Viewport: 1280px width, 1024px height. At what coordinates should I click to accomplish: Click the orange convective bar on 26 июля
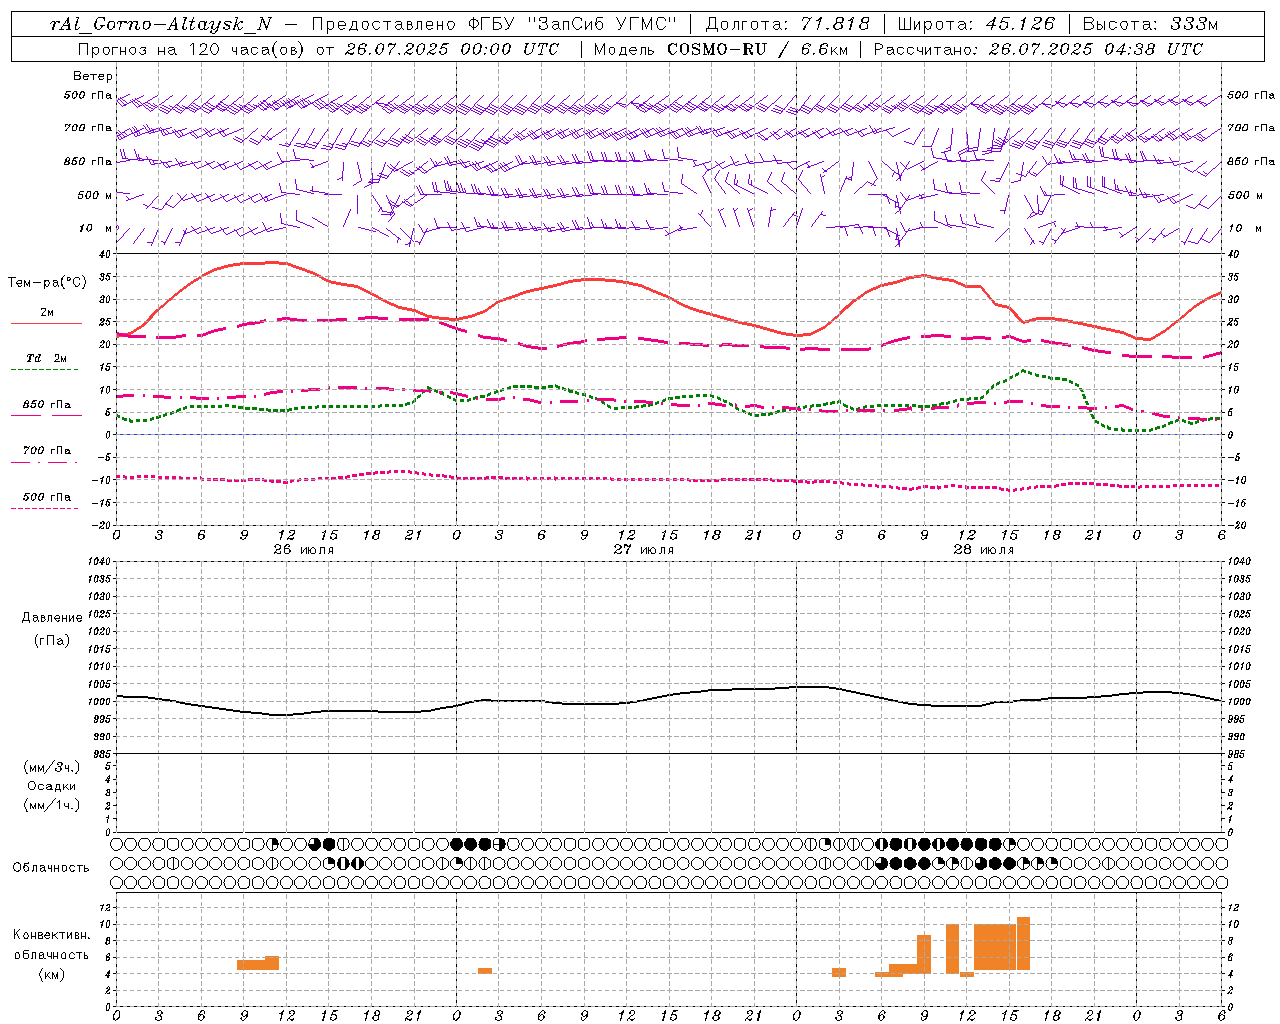click(x=258, y=964)
